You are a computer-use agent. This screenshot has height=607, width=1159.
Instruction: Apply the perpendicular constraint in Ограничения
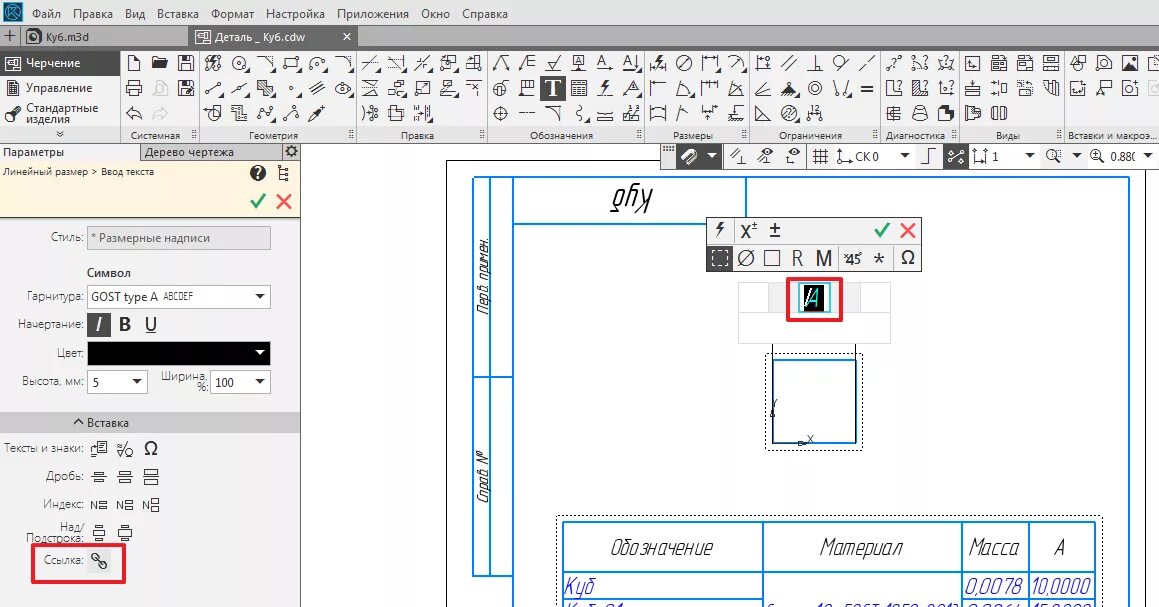click(x=815, y=64)
